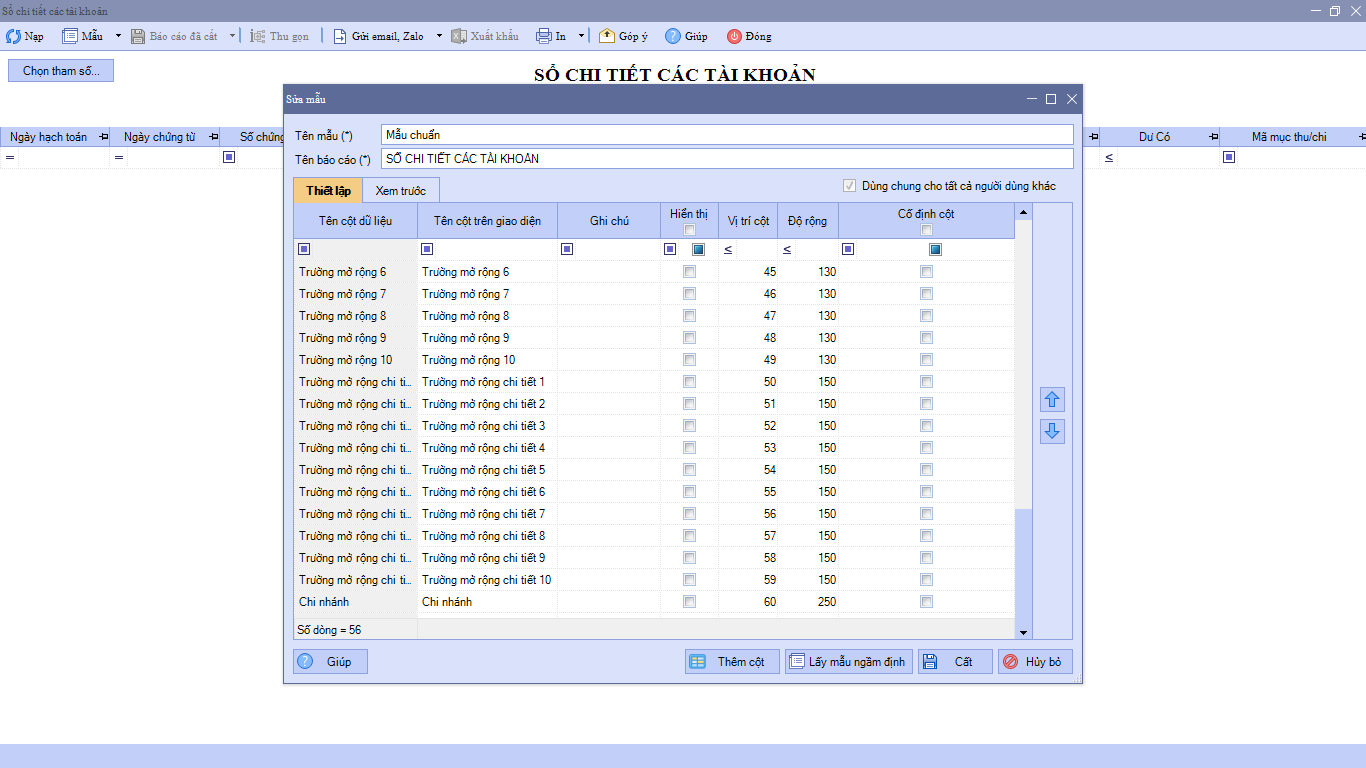
Task: Check Hiển thị for Trường mở rộng chi tiết 5
Action: 689,470
